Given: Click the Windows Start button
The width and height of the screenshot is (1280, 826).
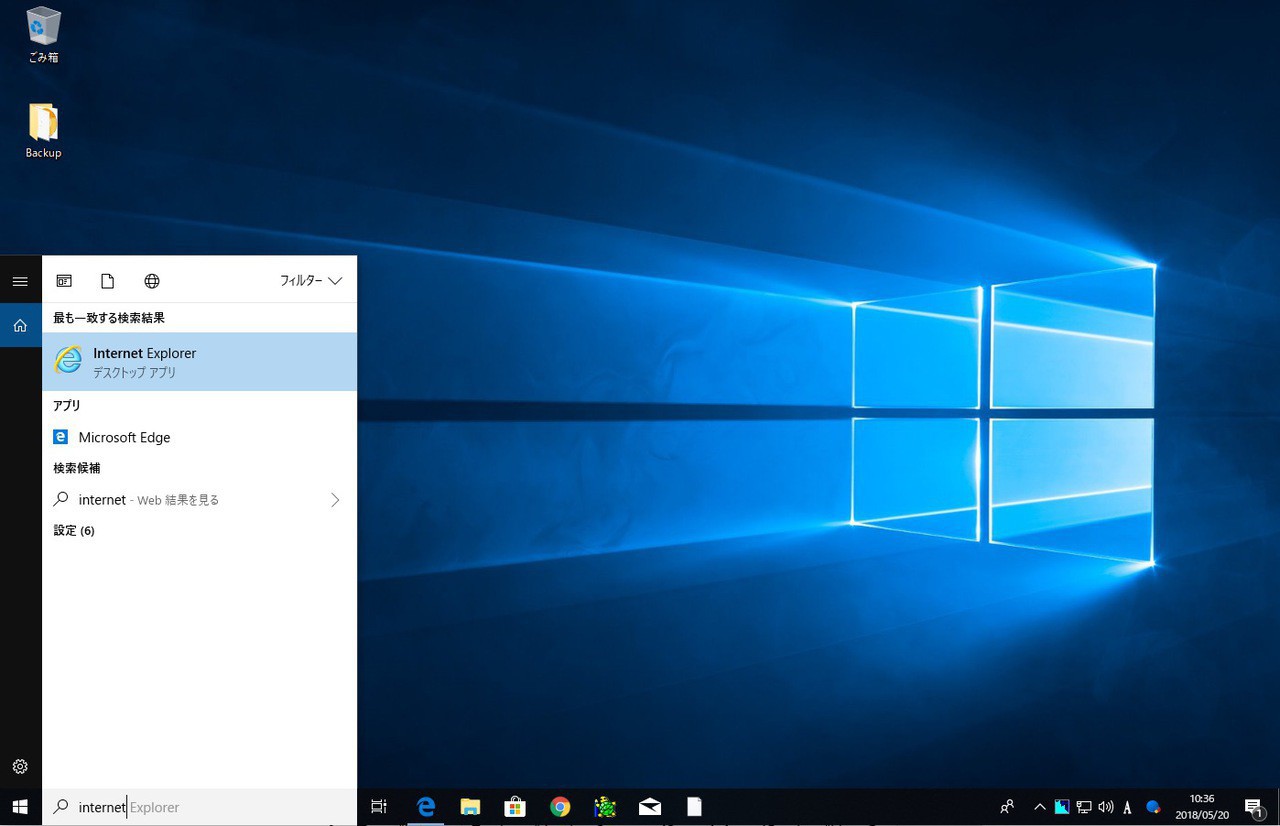Looking at the screenshot, I should (20, 807).
